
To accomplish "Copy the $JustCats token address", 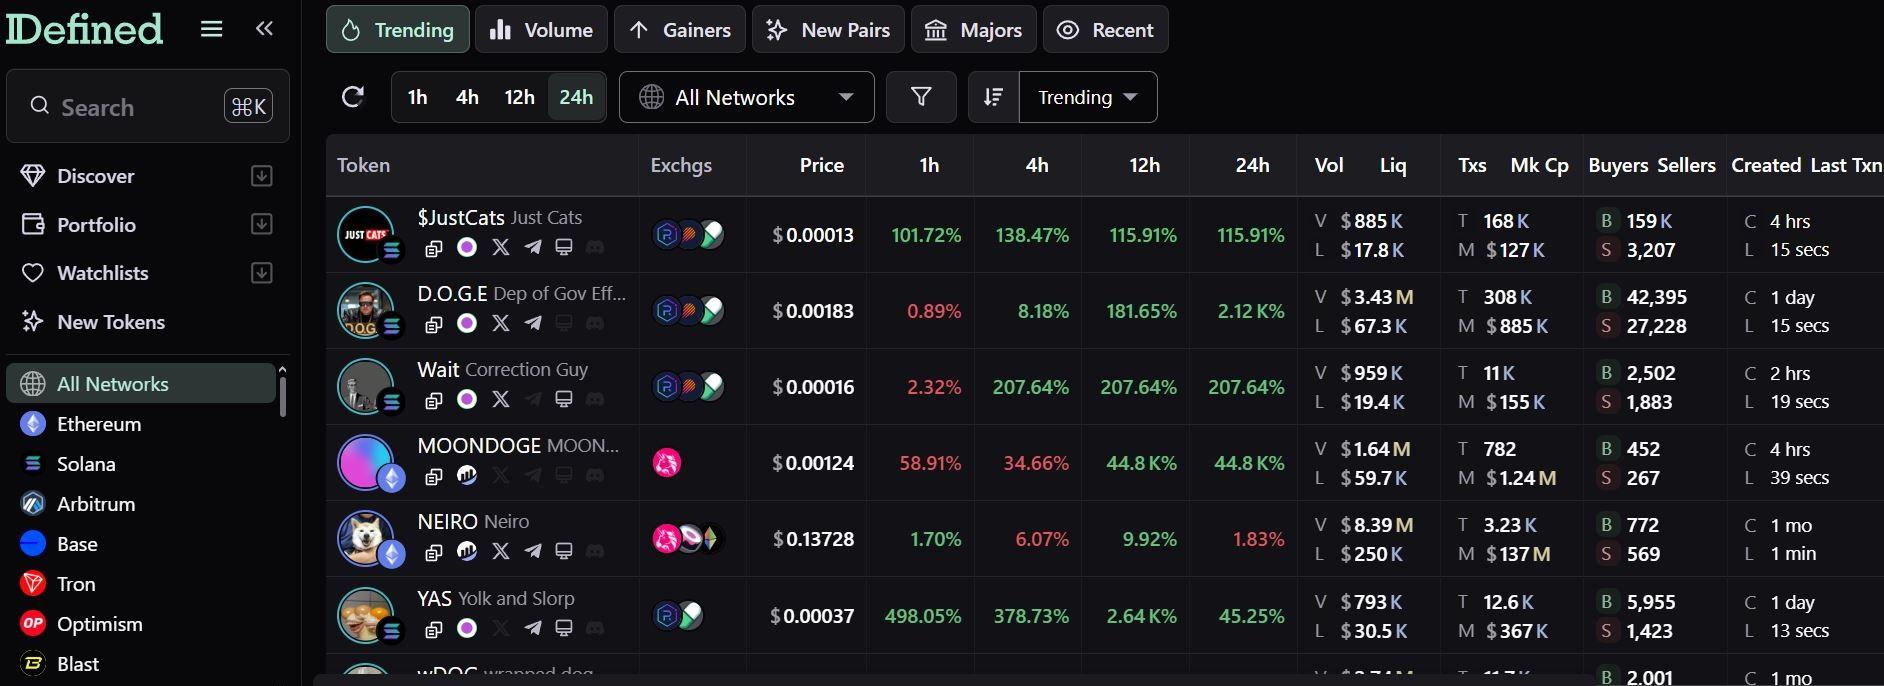I will click(435, 247).
